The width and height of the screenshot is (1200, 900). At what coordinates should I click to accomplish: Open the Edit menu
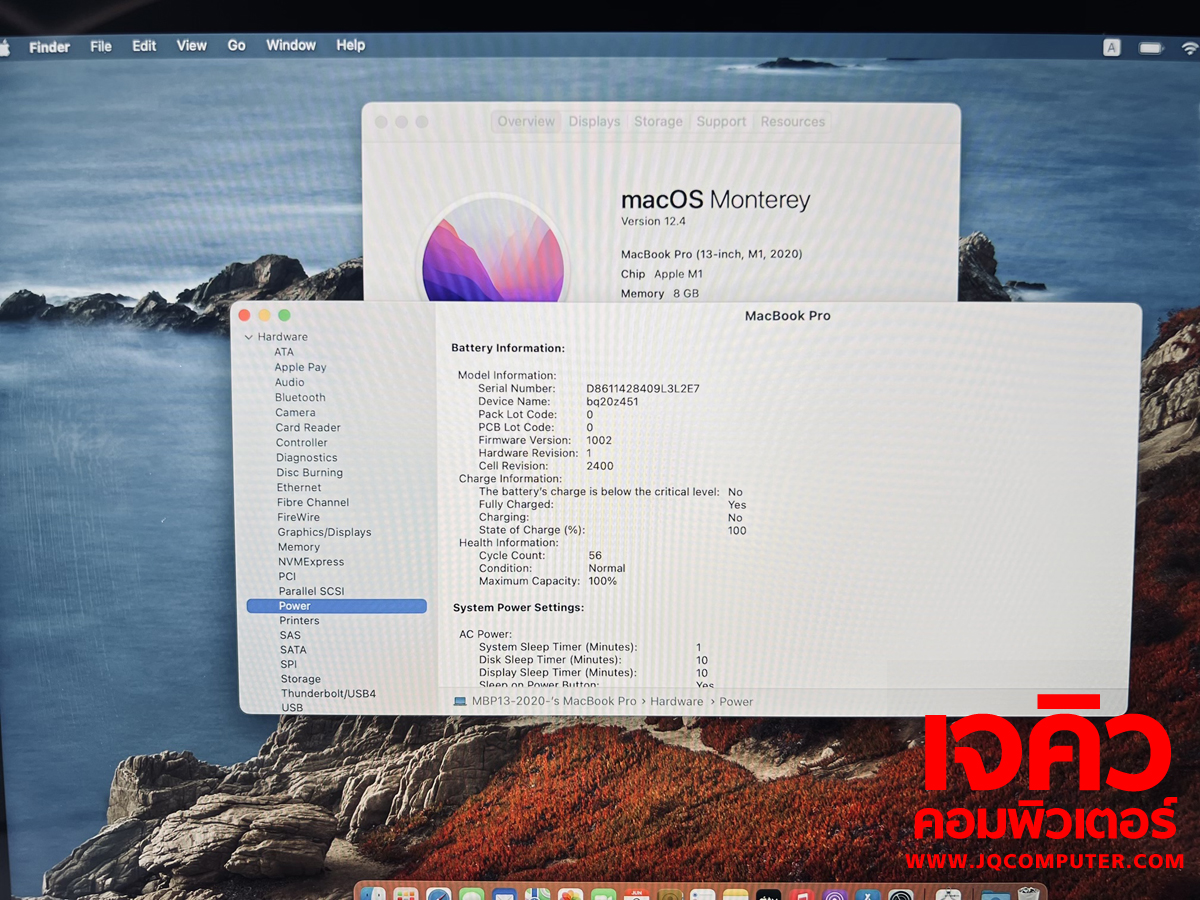click(x=144, y=46)
